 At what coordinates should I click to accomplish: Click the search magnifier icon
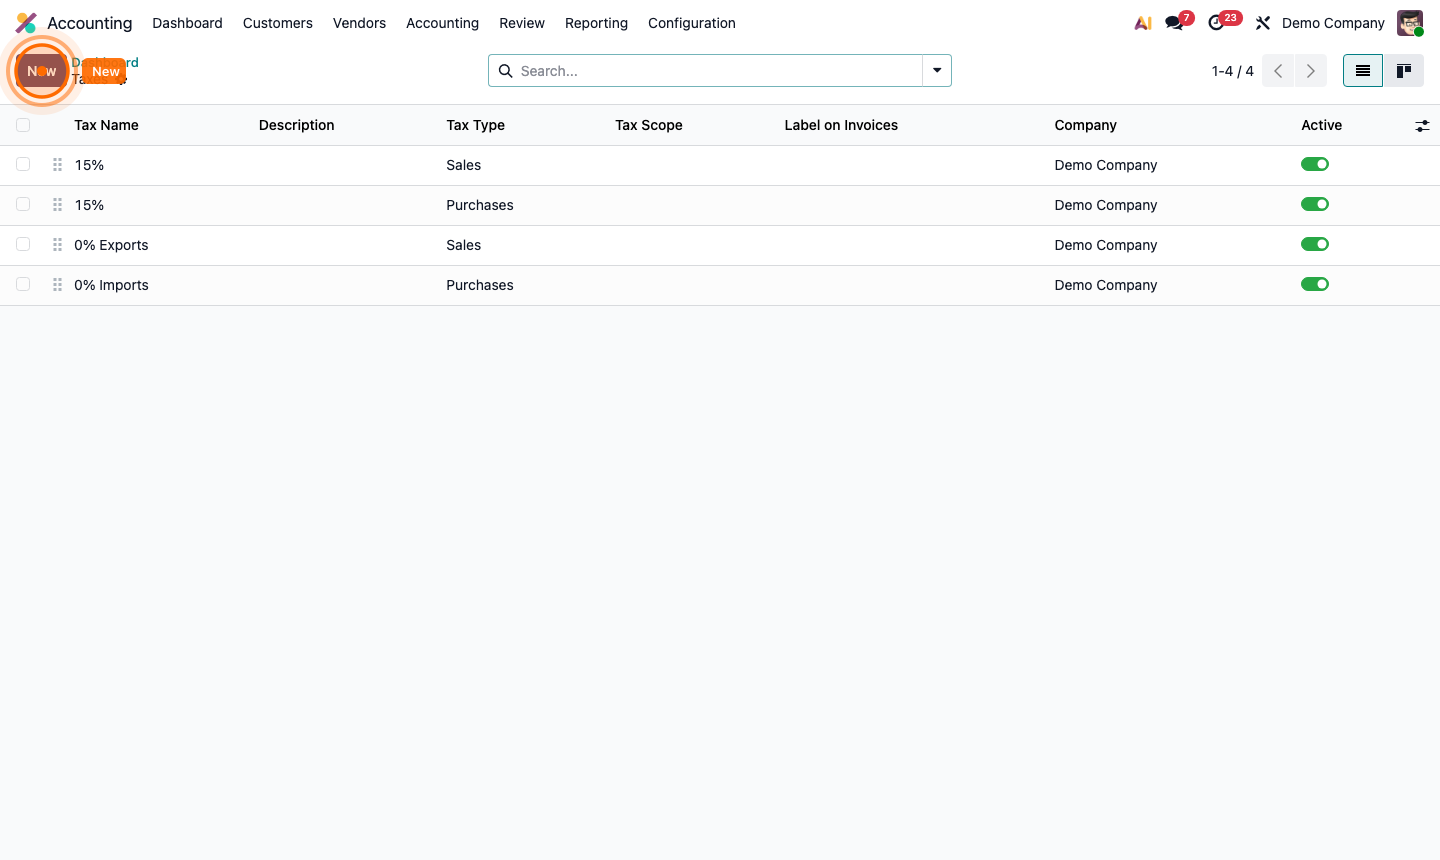click(505, 70)
